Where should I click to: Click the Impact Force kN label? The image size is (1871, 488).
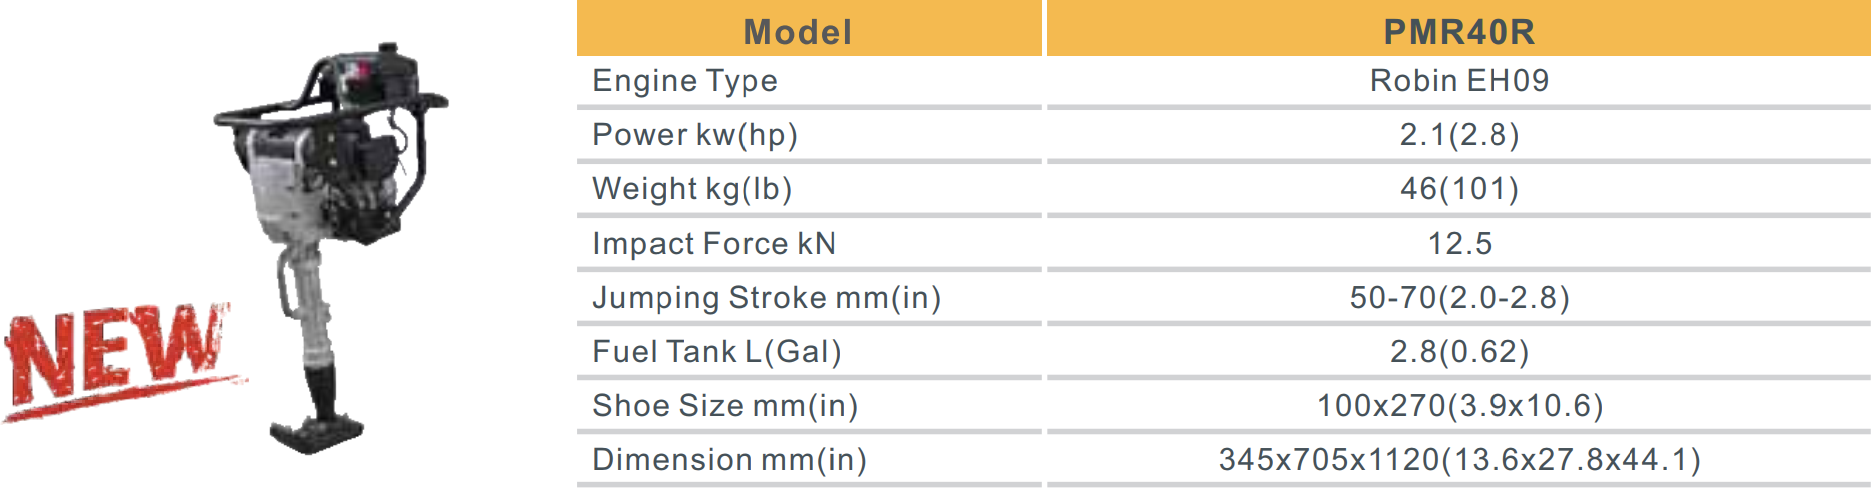(714, 244)
